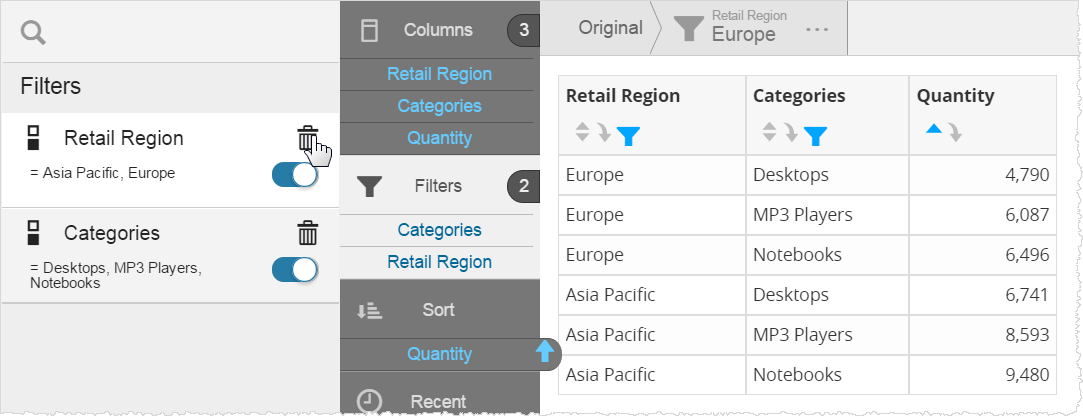Click the Recent clock icon
The height and width of the screenshot is (417, 1083).
tap(370, 402)
